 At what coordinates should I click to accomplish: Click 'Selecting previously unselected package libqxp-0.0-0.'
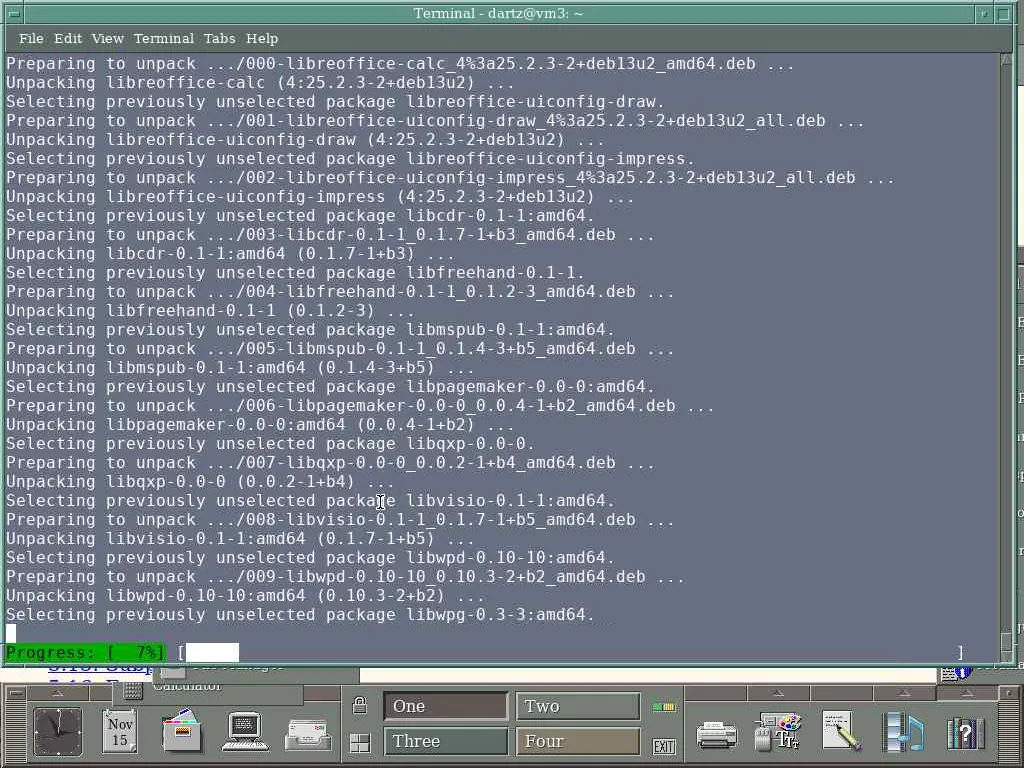click(x=270, y=443)
